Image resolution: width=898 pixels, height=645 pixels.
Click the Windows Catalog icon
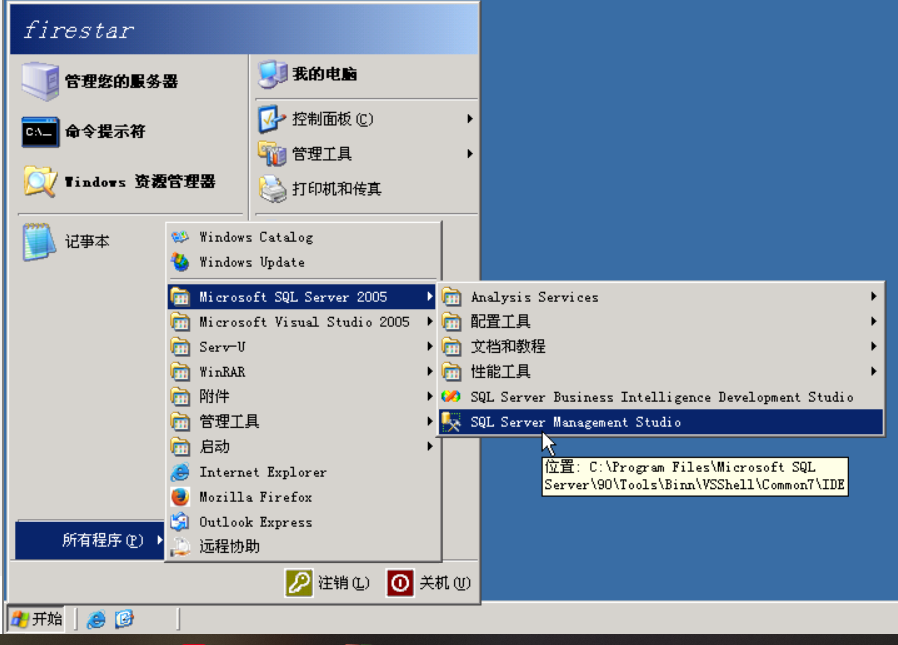point(180,237)
